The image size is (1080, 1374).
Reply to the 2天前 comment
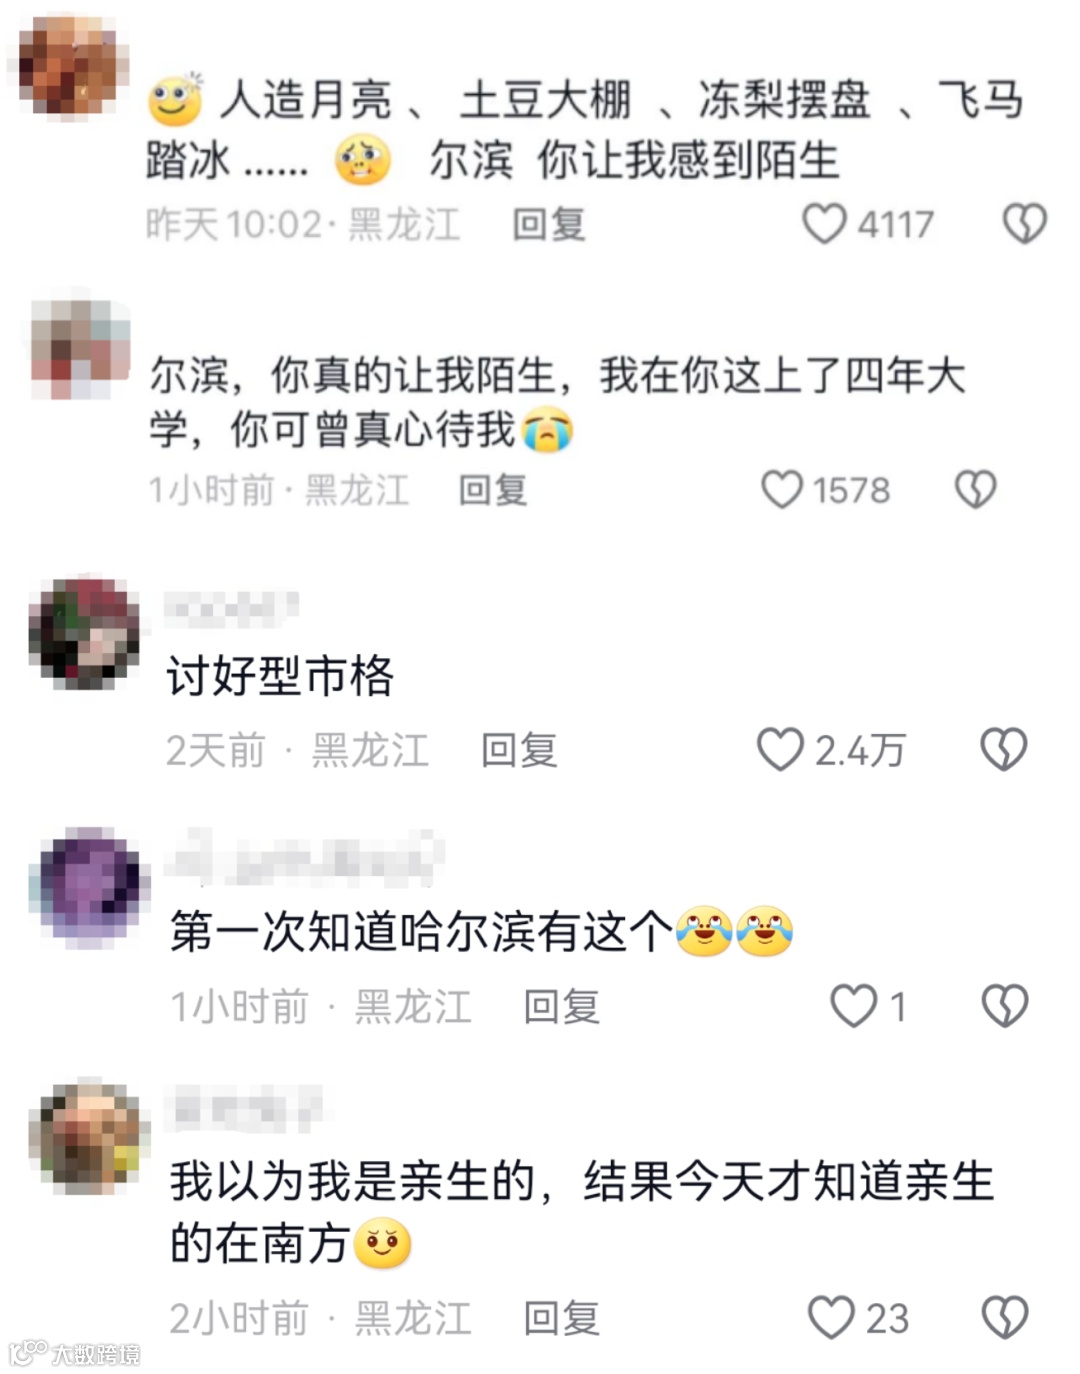(519, 750)
